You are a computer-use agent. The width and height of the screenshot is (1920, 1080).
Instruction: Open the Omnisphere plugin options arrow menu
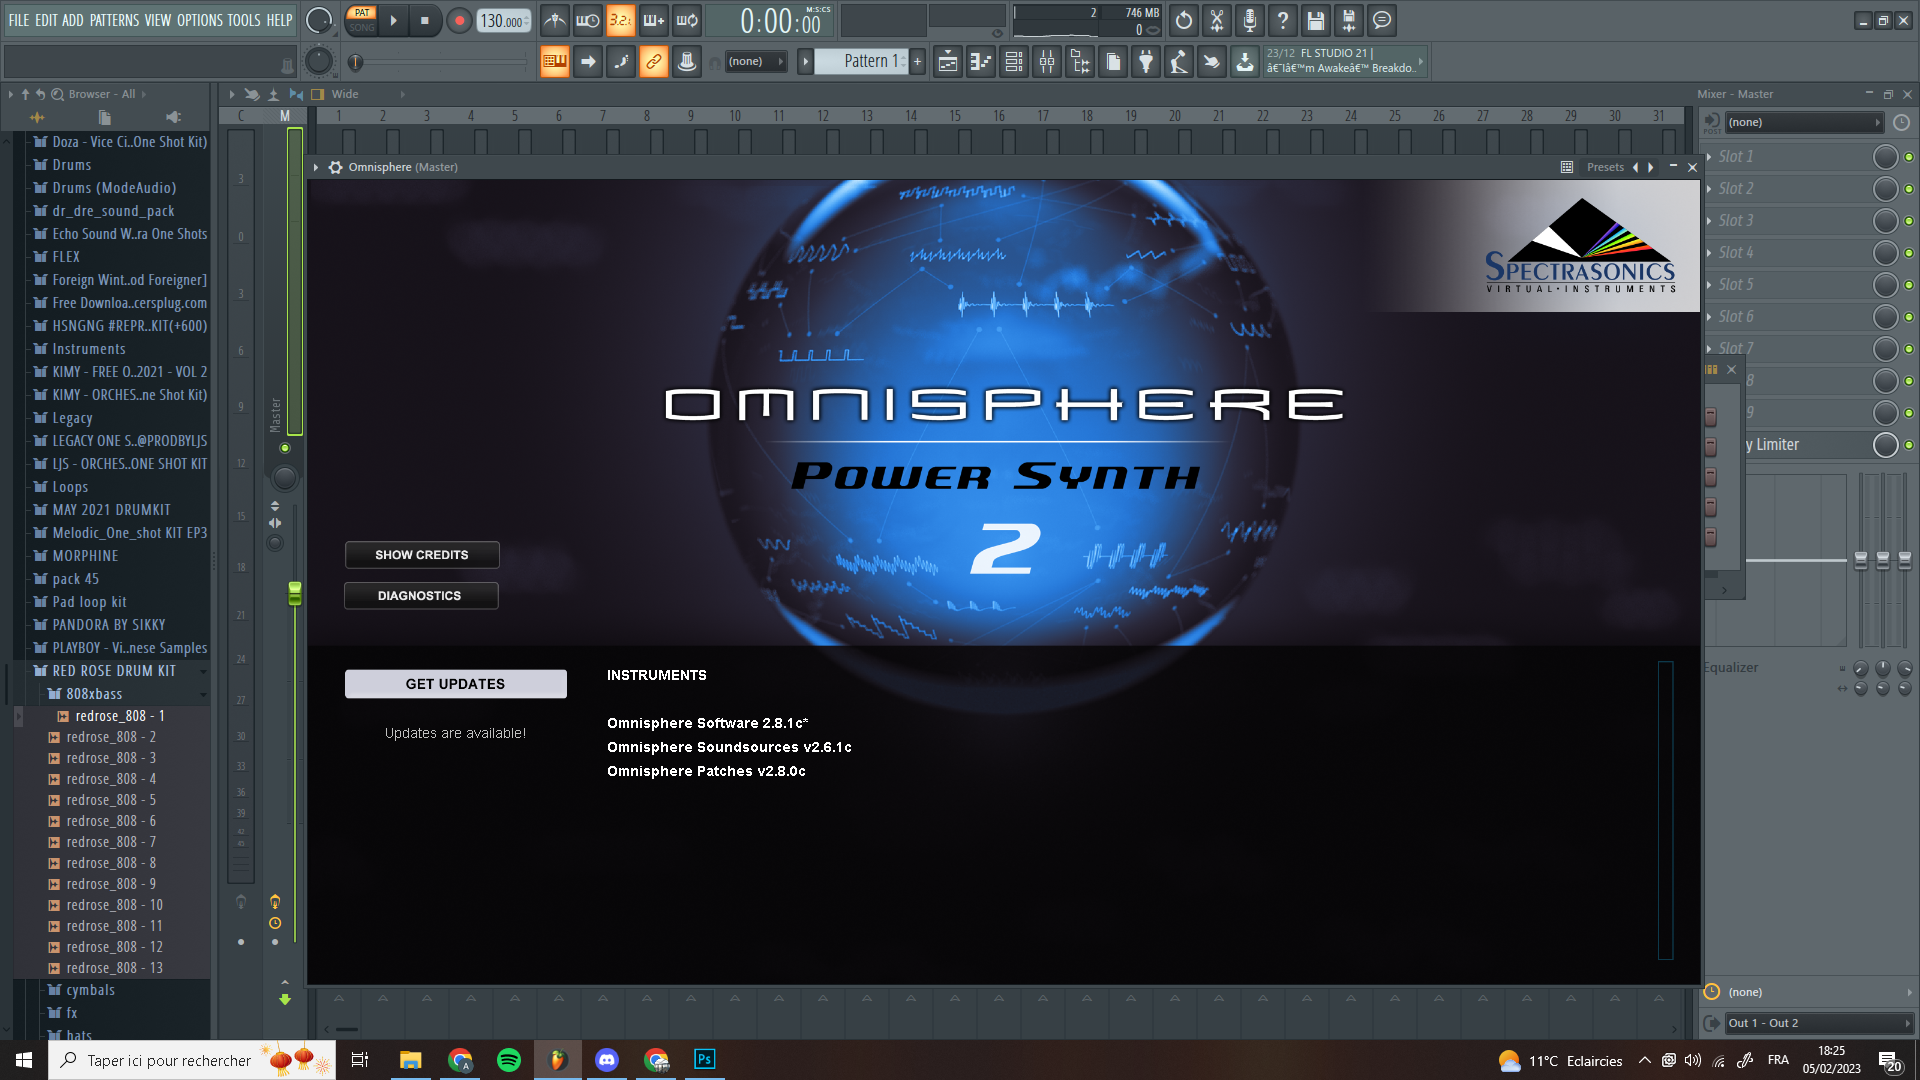tap(316, 167)
